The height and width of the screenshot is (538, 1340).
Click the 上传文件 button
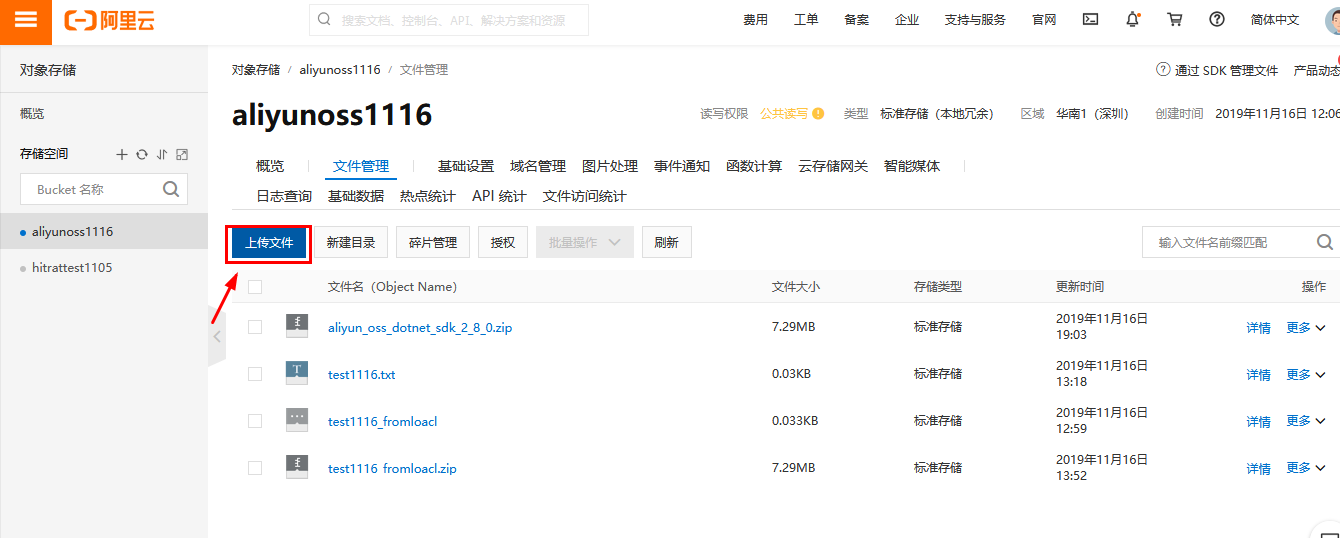coord(269,243)
